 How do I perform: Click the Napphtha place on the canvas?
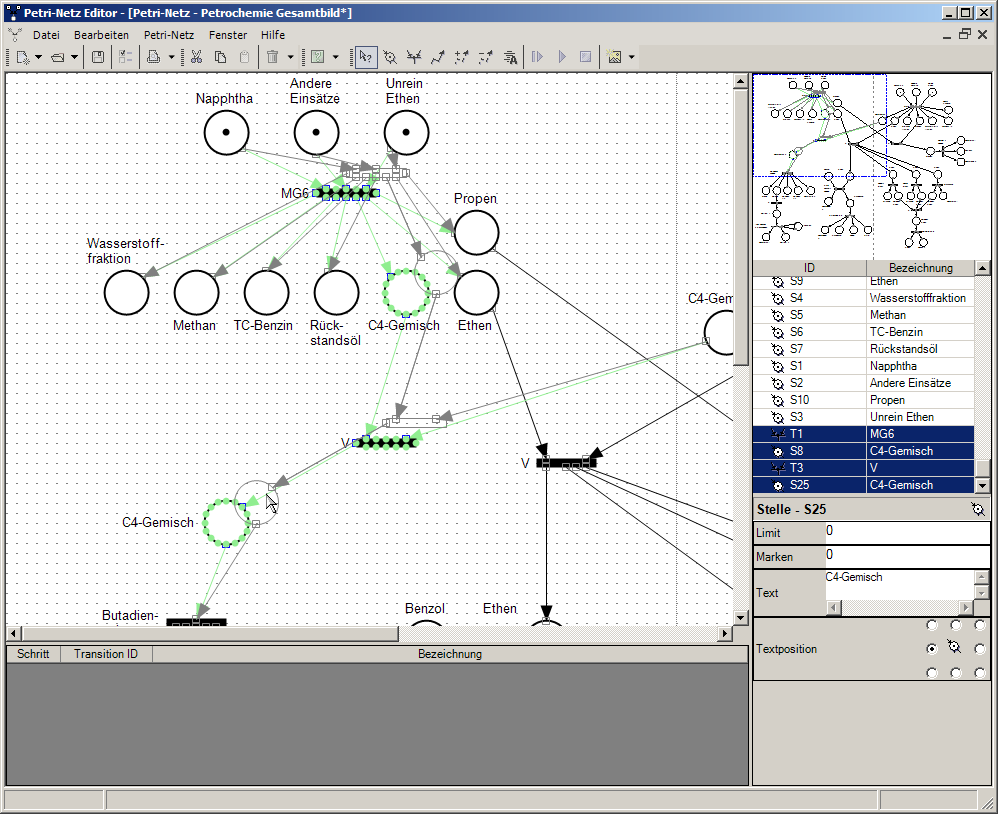226,132
